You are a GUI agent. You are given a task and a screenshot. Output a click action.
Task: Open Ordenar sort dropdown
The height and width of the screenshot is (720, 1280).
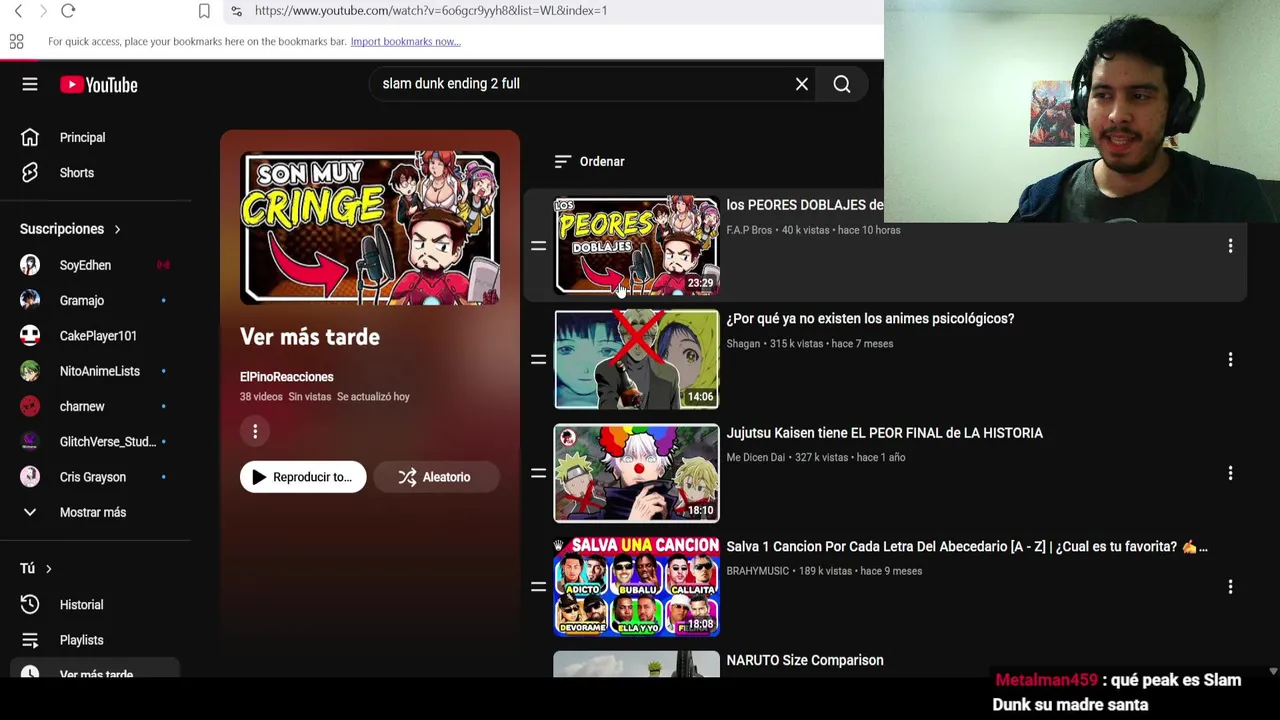coord(590,161)
